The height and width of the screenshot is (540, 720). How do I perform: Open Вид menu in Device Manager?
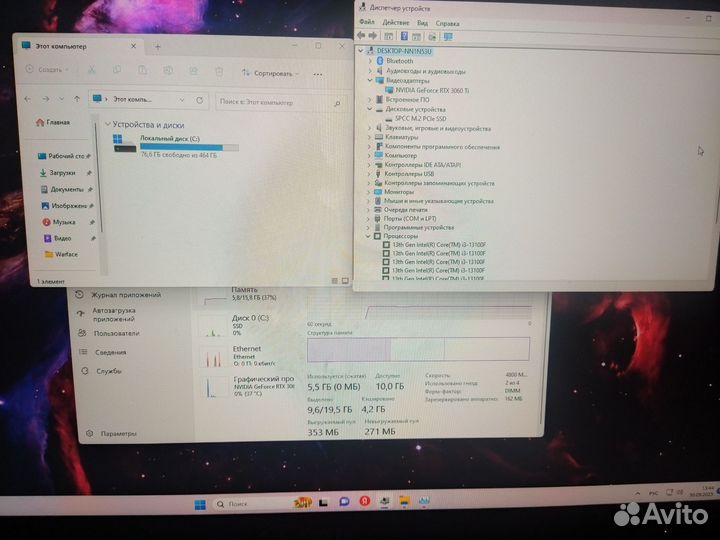coord(422,23)
